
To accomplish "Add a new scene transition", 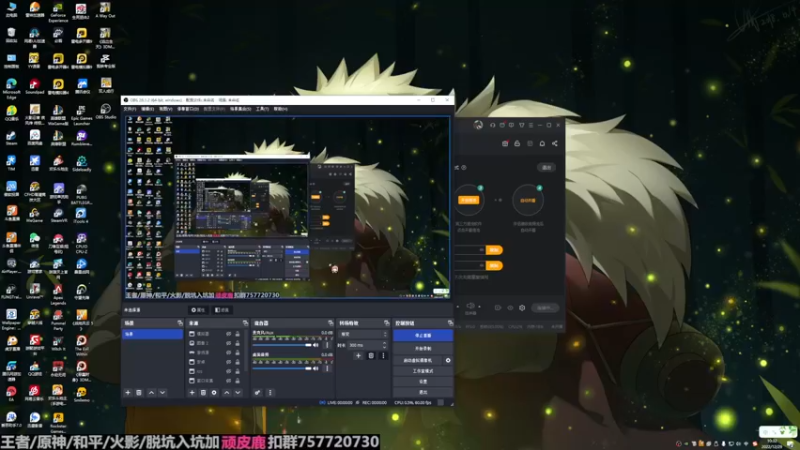I will 358,356.
